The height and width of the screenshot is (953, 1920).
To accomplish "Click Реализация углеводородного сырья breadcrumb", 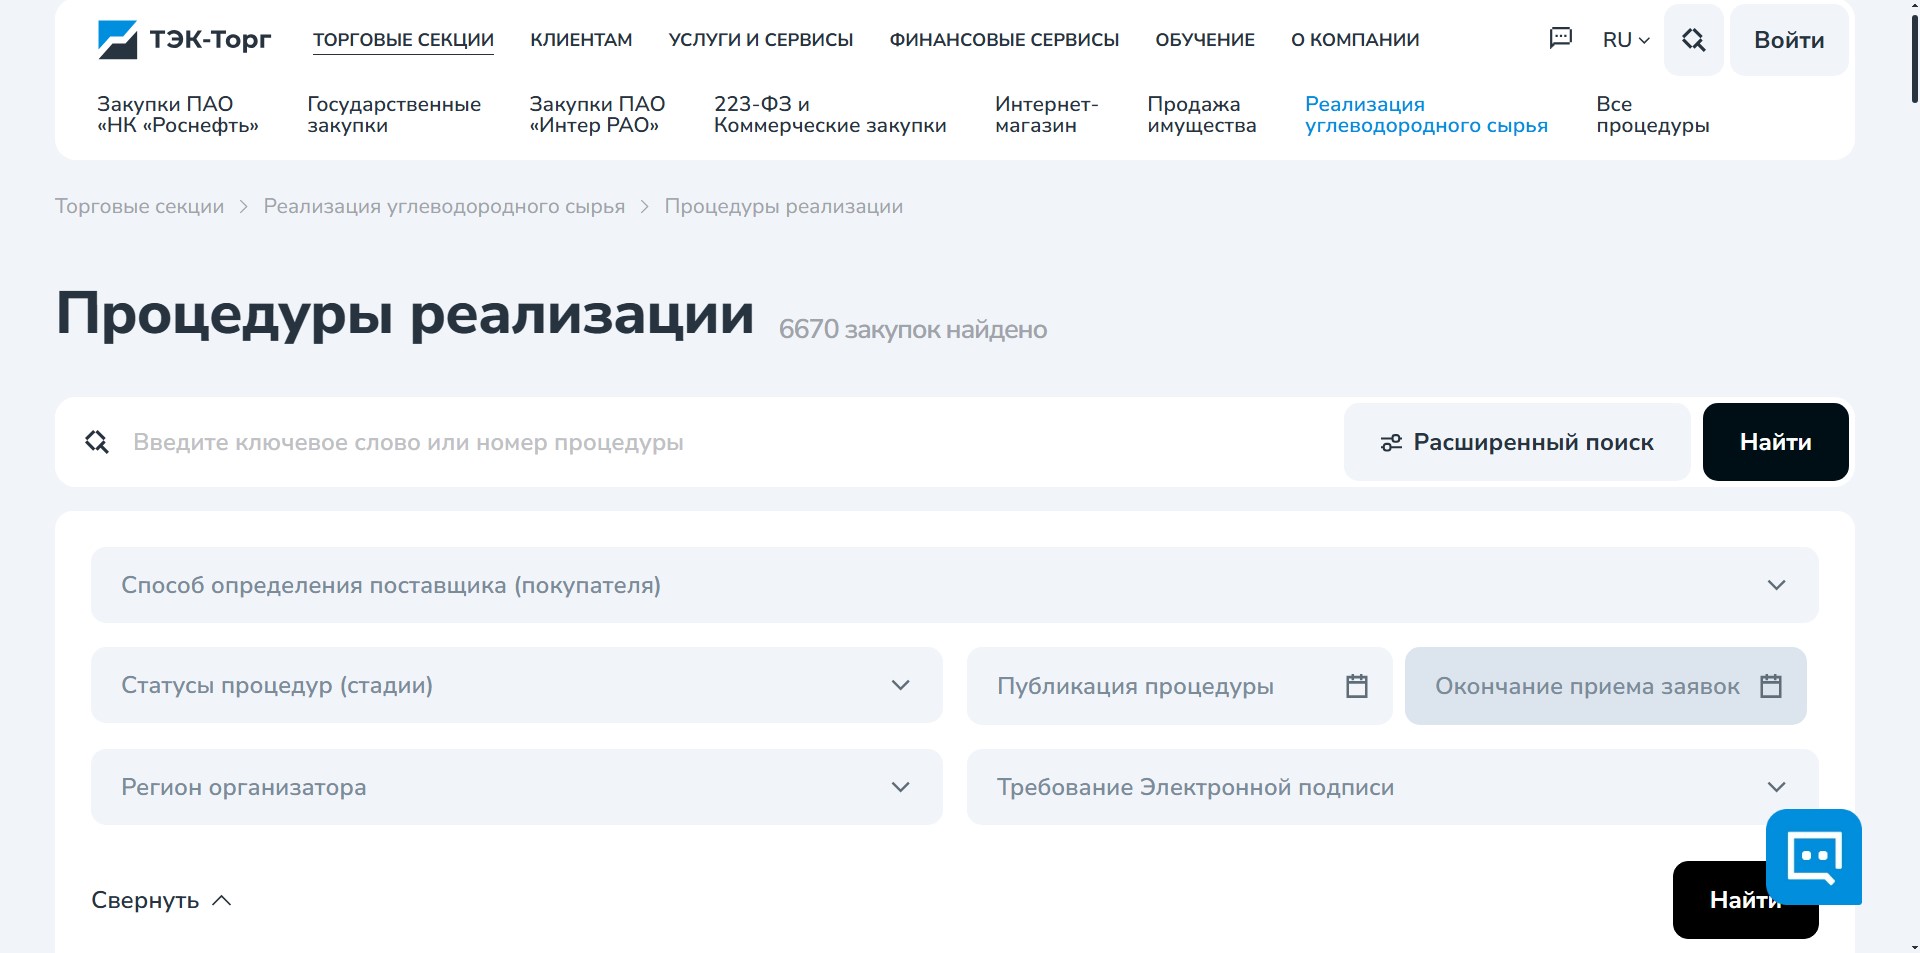I will point(444,206).
